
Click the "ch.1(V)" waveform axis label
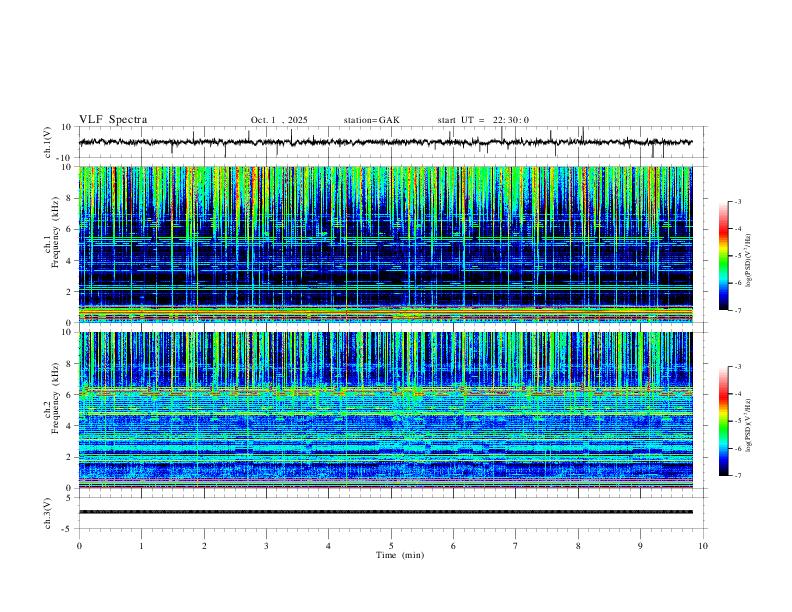[48, 142]
